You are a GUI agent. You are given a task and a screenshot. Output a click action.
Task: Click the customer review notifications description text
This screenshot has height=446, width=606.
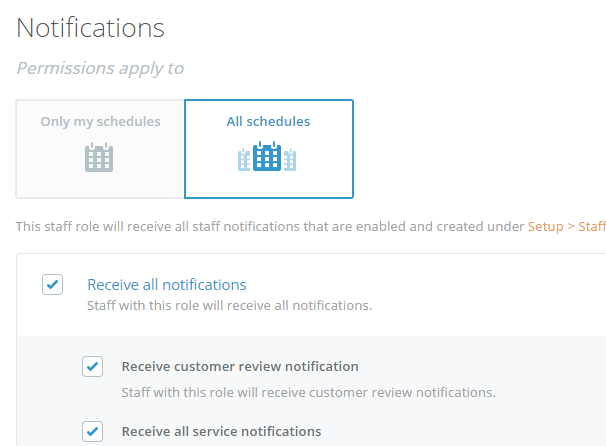click(308, 393)
